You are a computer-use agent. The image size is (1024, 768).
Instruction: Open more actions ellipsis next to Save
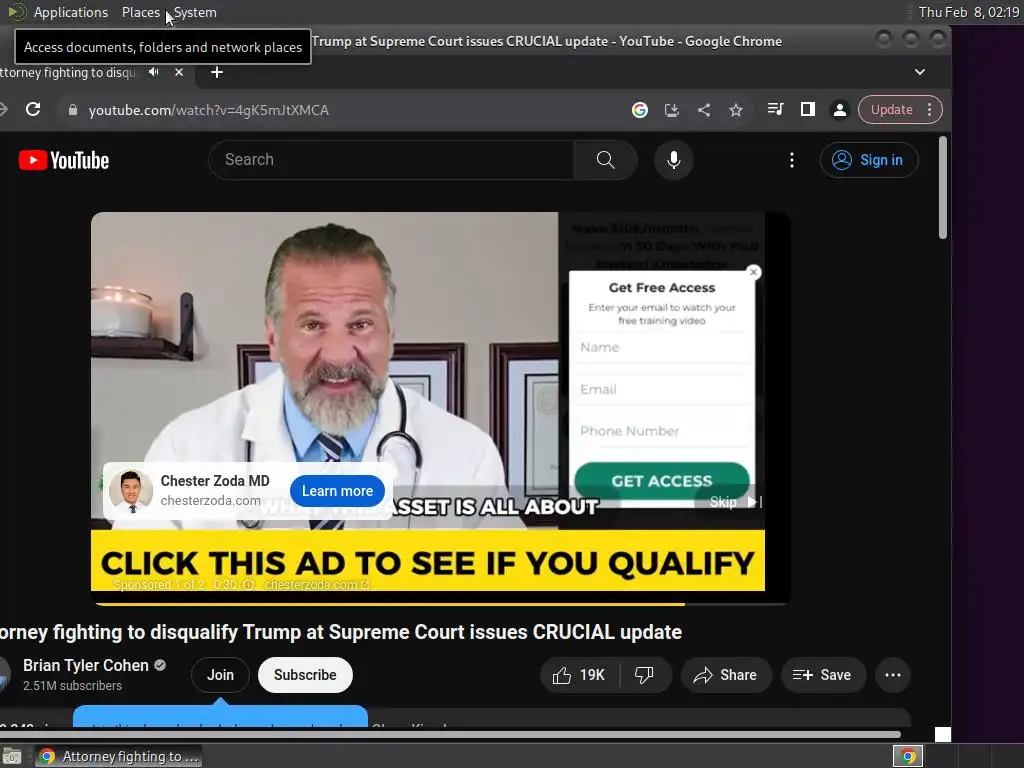pyautogui.click(x=893, y=675)
